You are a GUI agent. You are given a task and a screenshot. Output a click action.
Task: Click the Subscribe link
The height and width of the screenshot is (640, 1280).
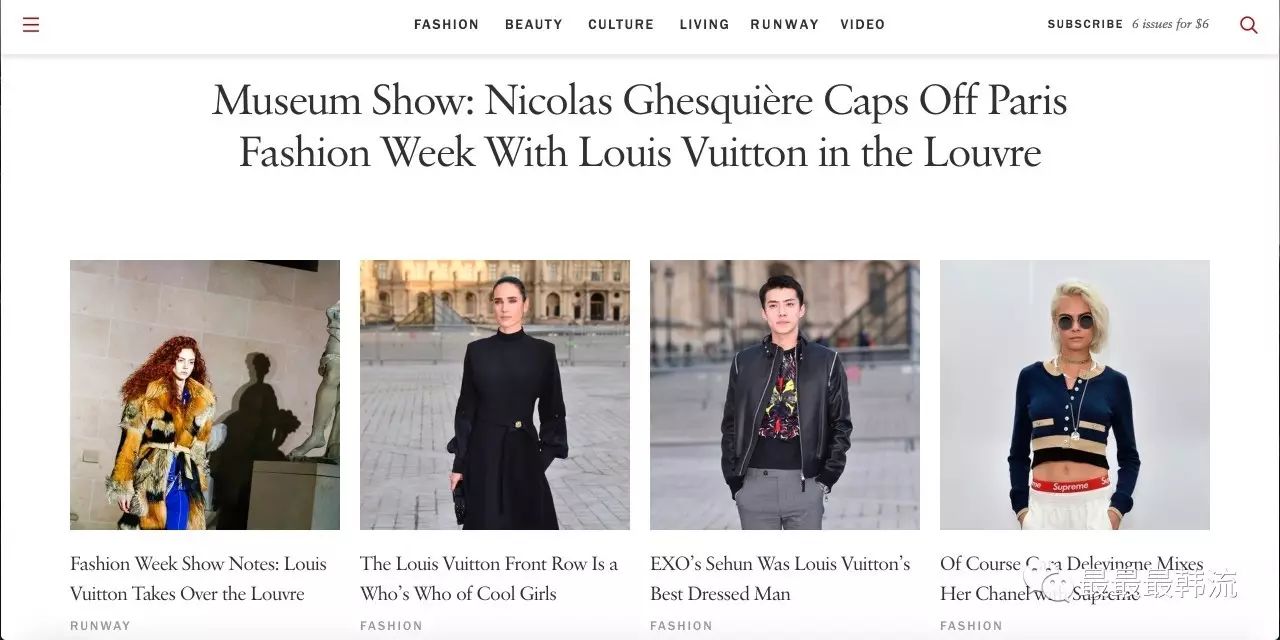(1085, 24)
